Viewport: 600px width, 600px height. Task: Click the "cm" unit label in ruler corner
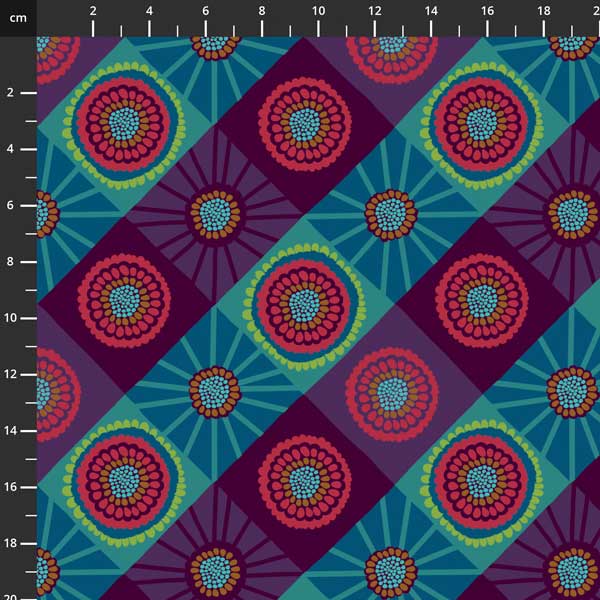pyautogui.click(x=17, y=17)
